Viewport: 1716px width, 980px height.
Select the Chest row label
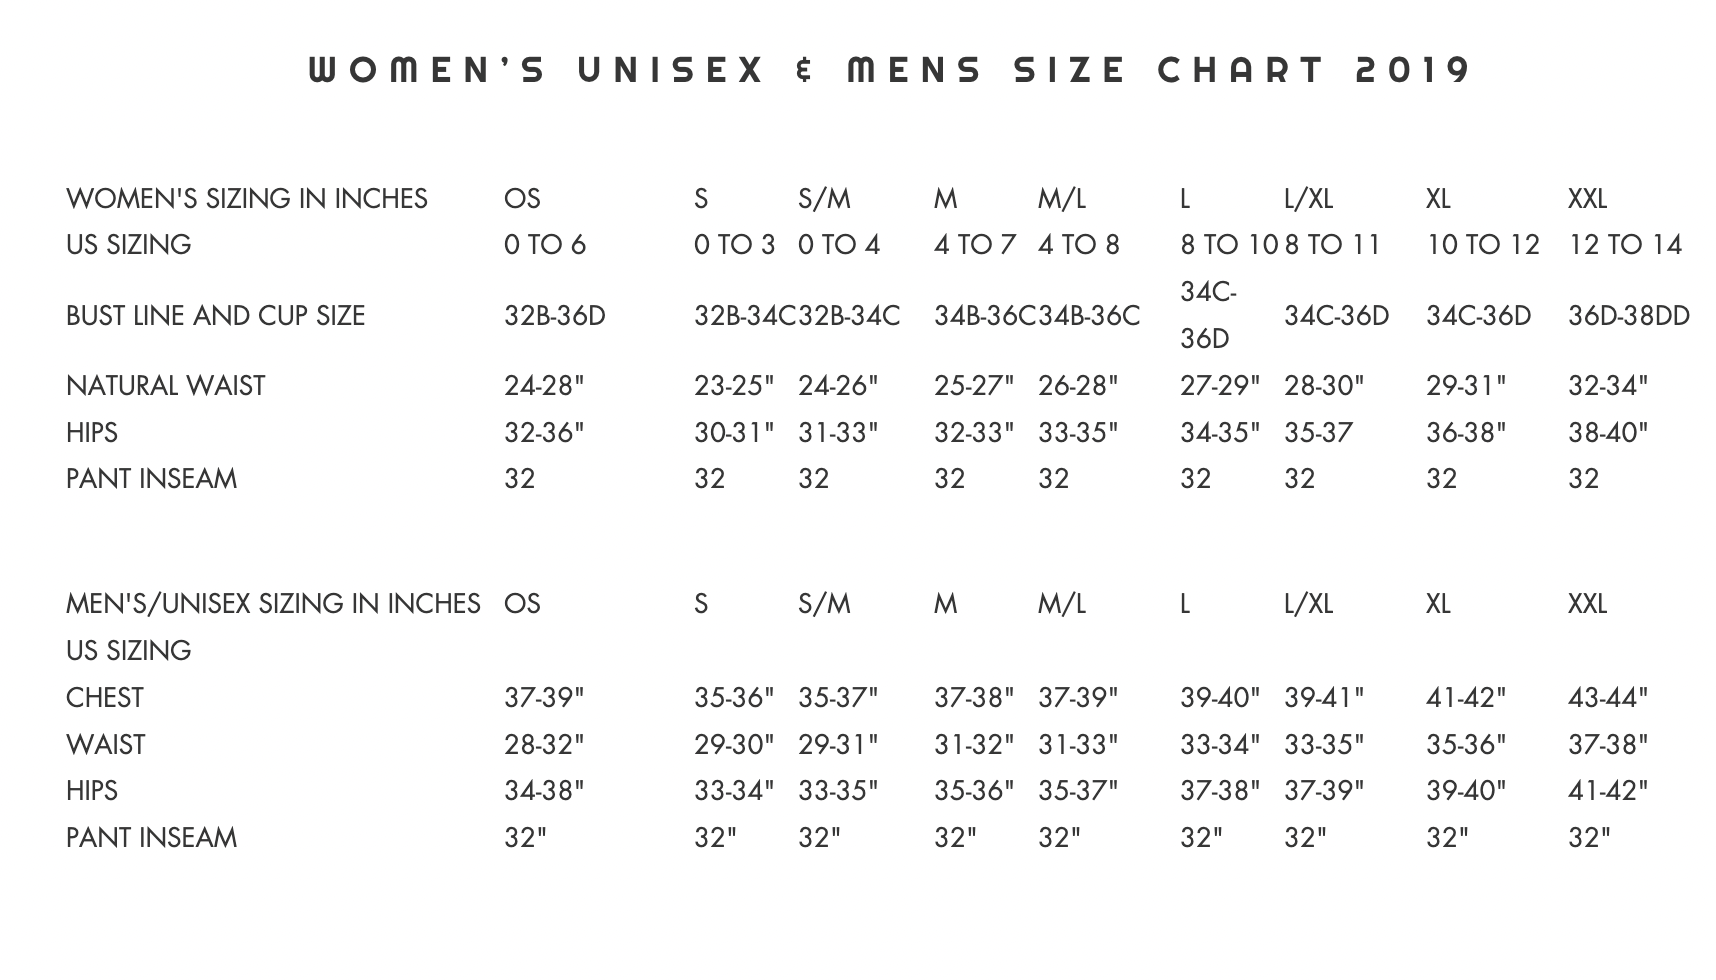tap(104, 697)
